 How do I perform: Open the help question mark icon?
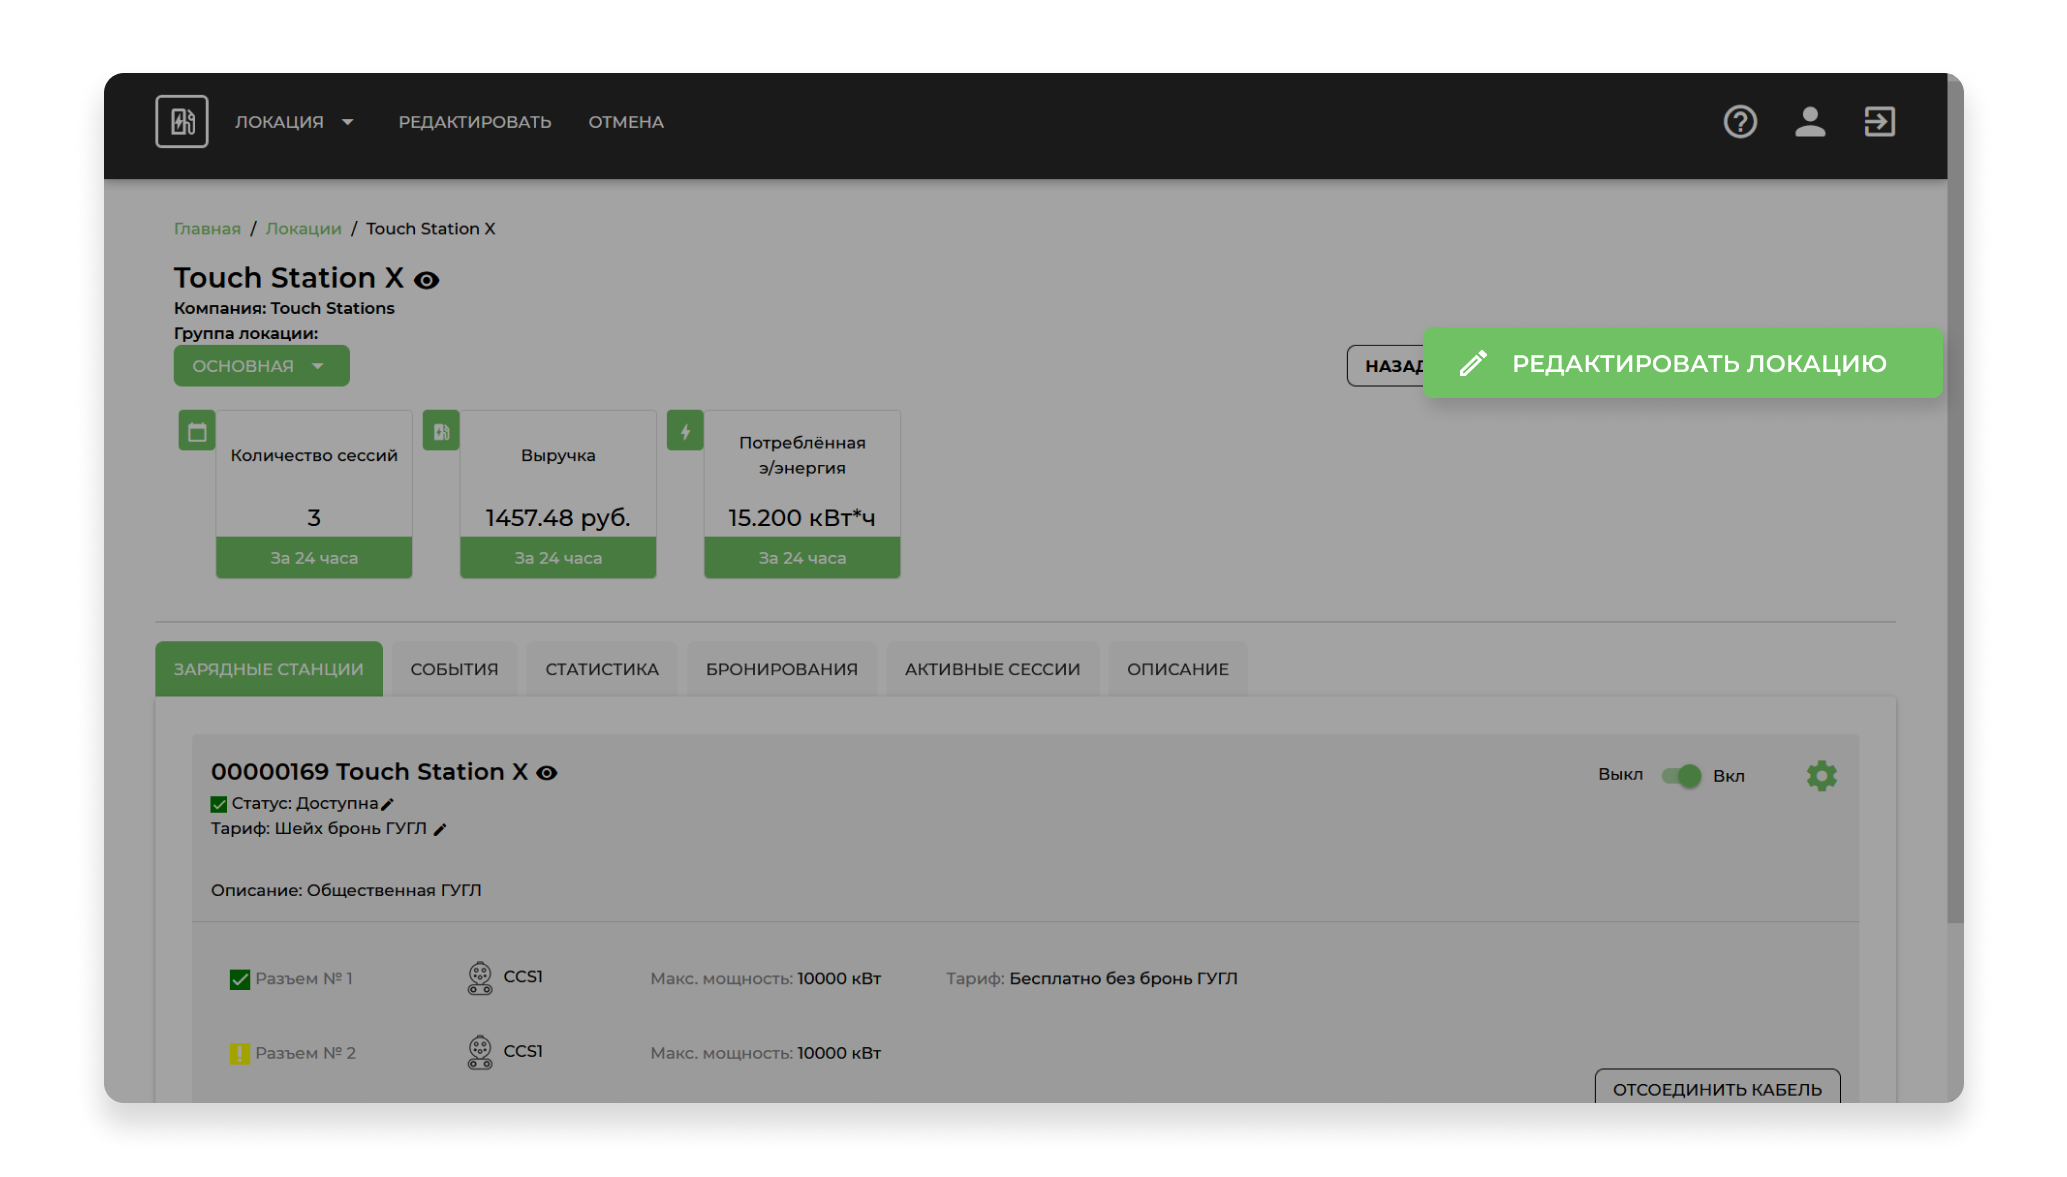click(1740, 122)
